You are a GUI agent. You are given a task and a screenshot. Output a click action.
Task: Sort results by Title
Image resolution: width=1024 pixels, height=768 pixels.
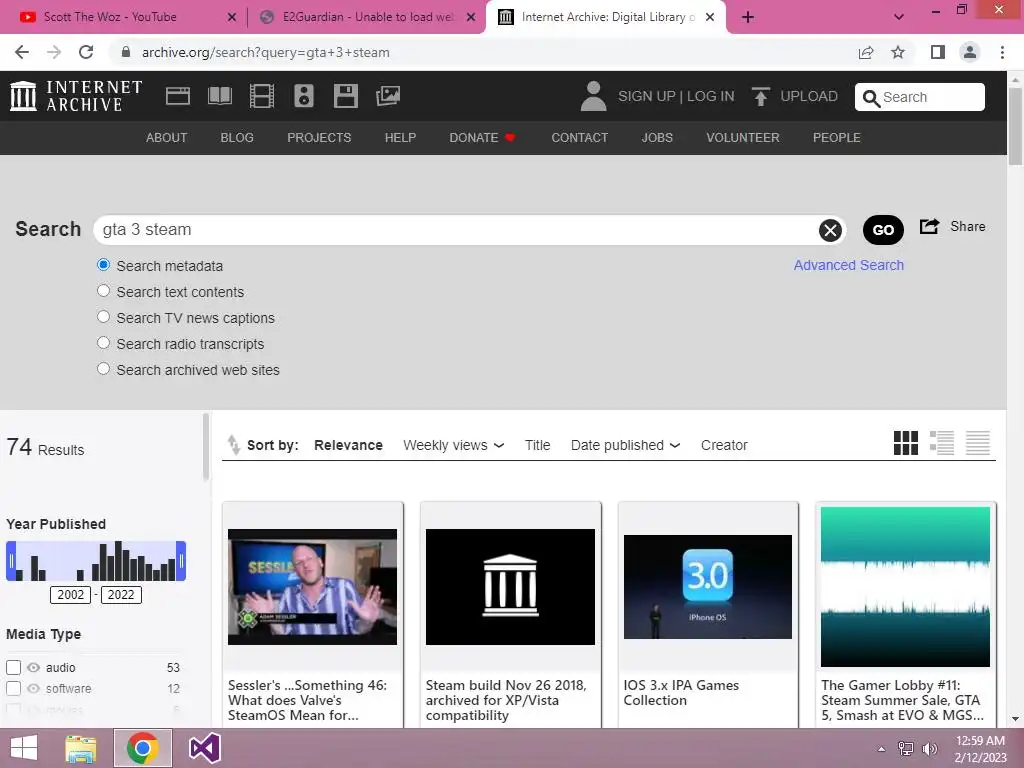click(x=537, y=445)
